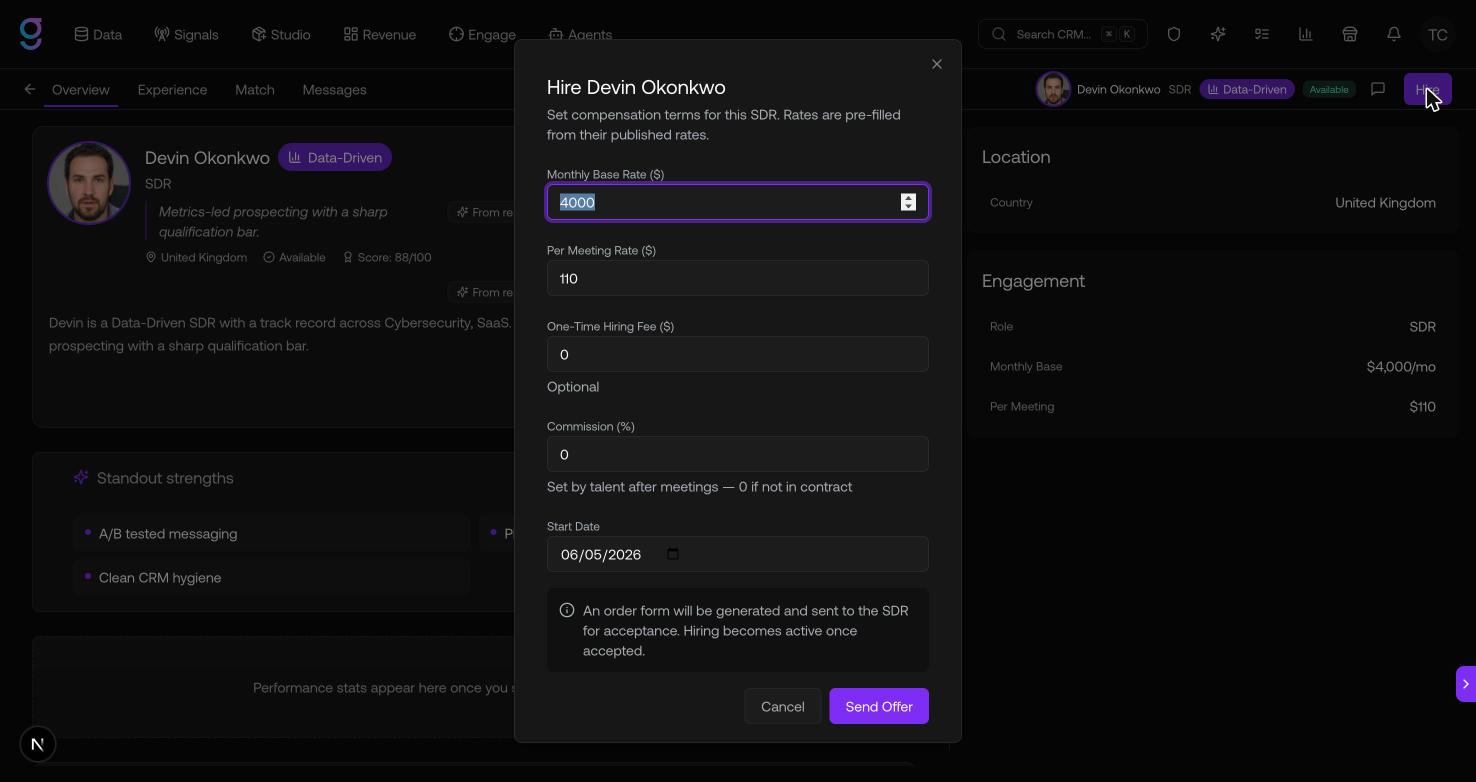Click the United Kingdom location pin icon

coord(151,257)
